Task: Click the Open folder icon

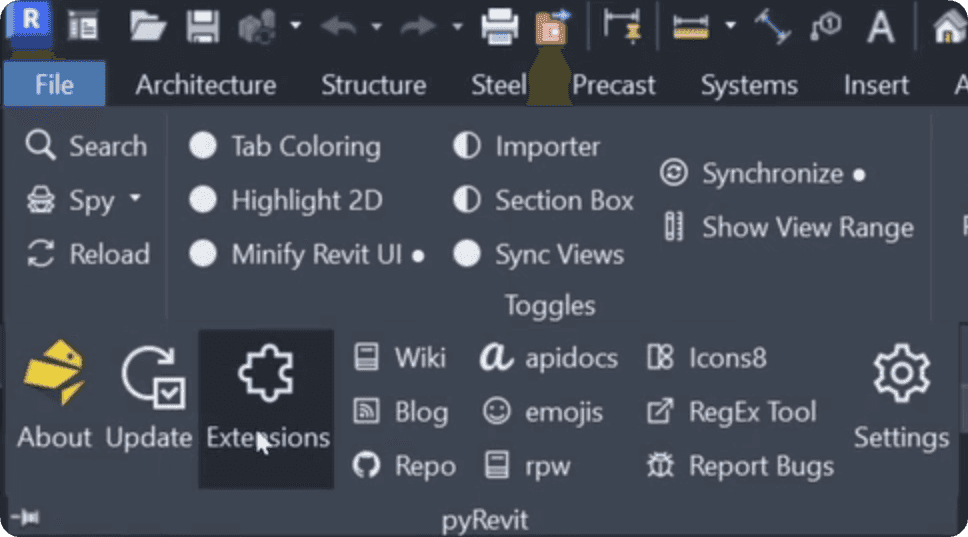Action: (x=148, y=27)
